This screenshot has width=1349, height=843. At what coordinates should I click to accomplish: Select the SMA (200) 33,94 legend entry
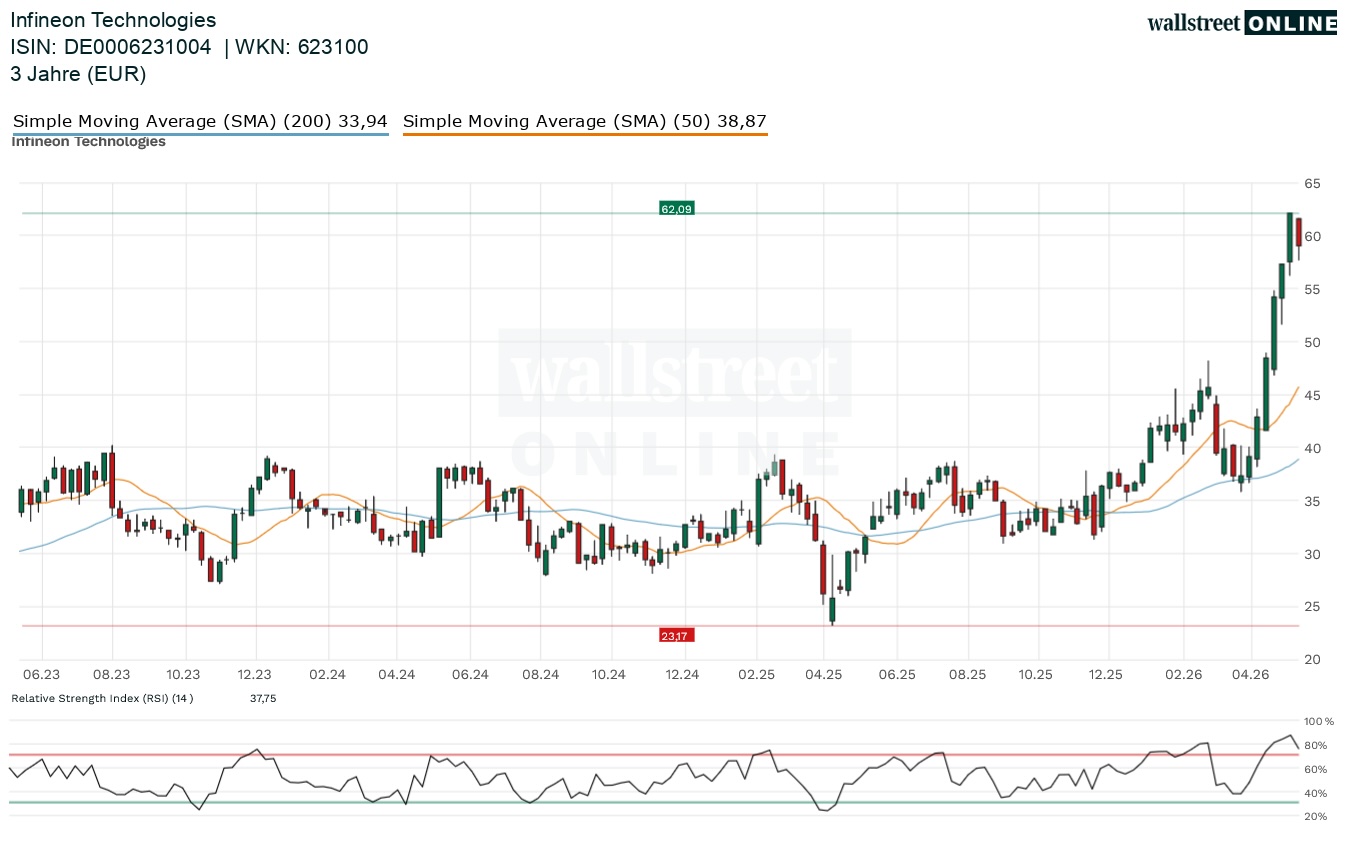tap(200, 121)
